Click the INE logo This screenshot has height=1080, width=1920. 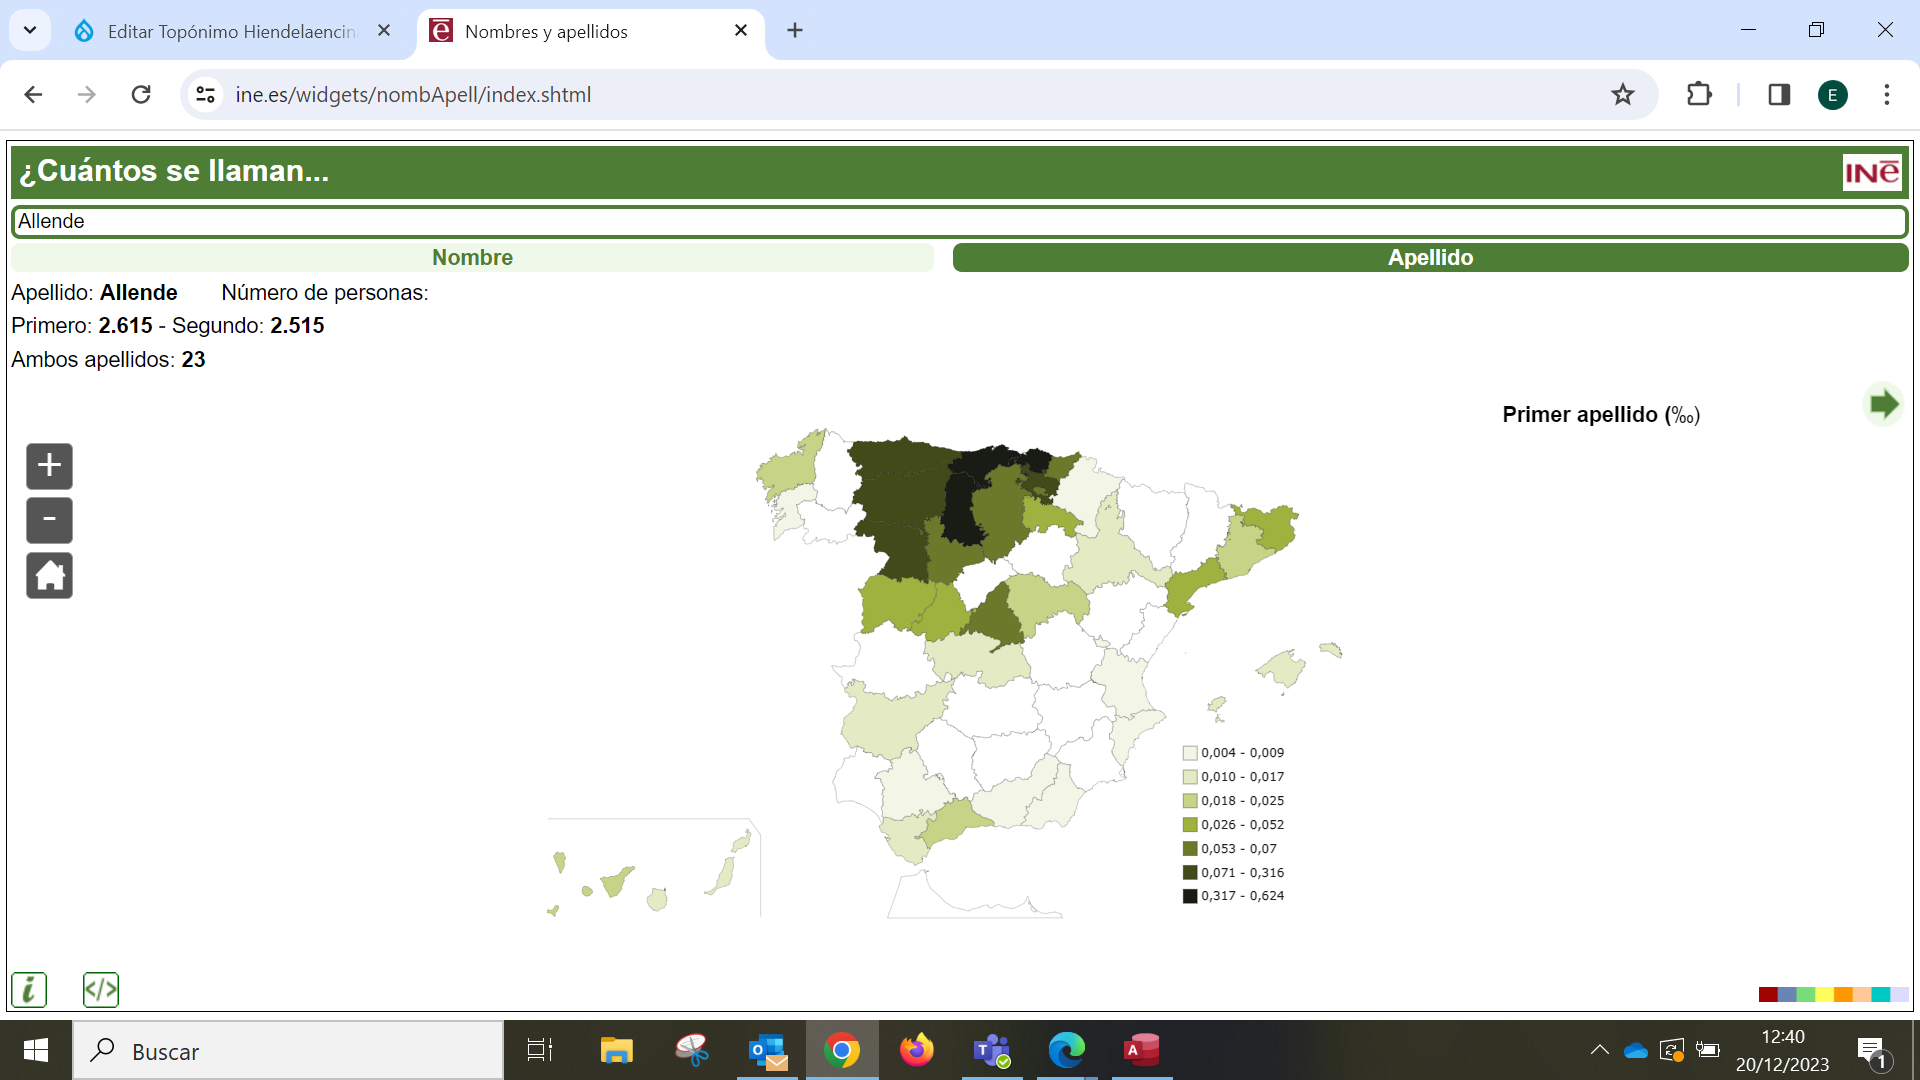point(1871,172)
